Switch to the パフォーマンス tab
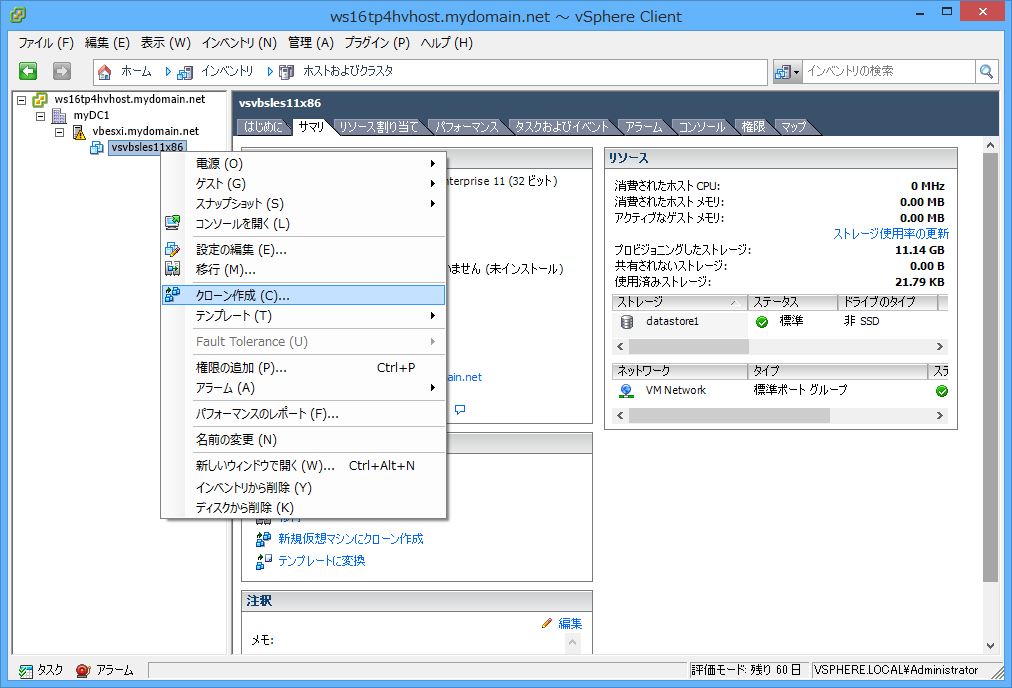Image resolution: width=1012 pixels, height=688 pixels. [467, 127]
